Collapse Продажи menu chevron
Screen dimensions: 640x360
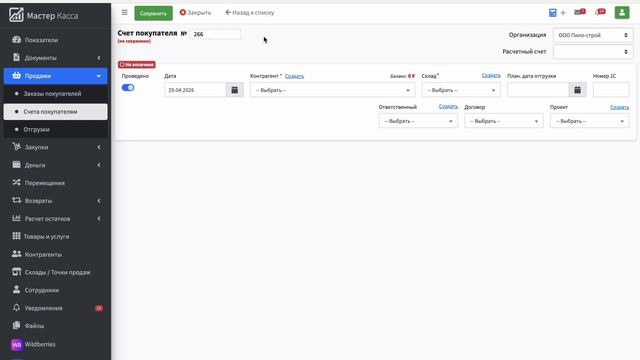(x=99, y=76)
